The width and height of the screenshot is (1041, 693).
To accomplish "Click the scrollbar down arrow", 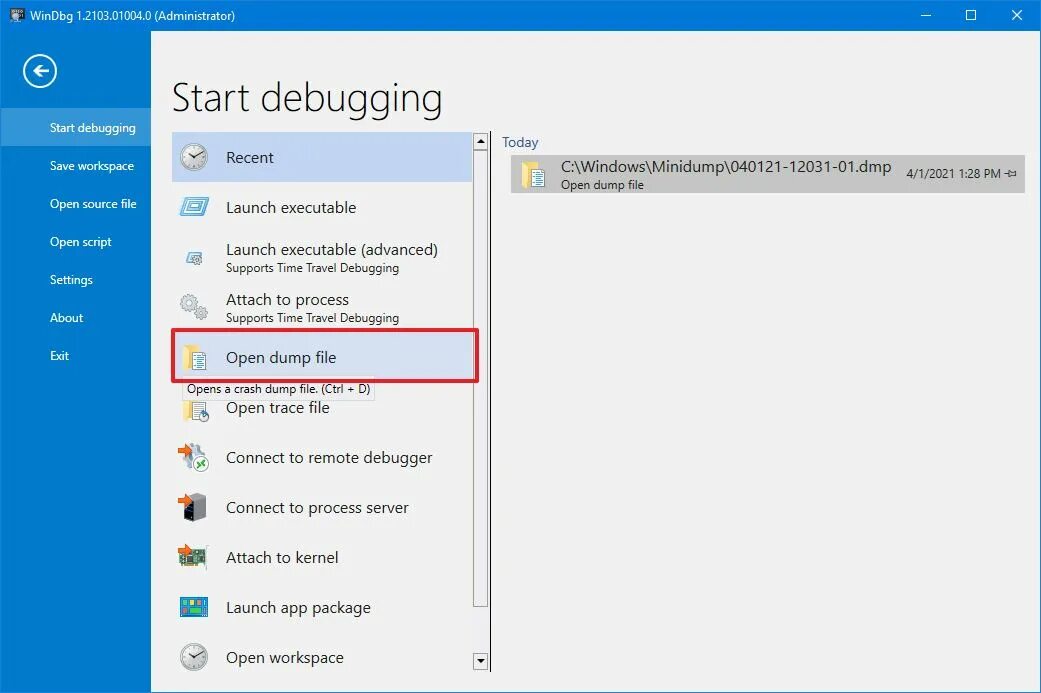I will (x=481, y=661).
